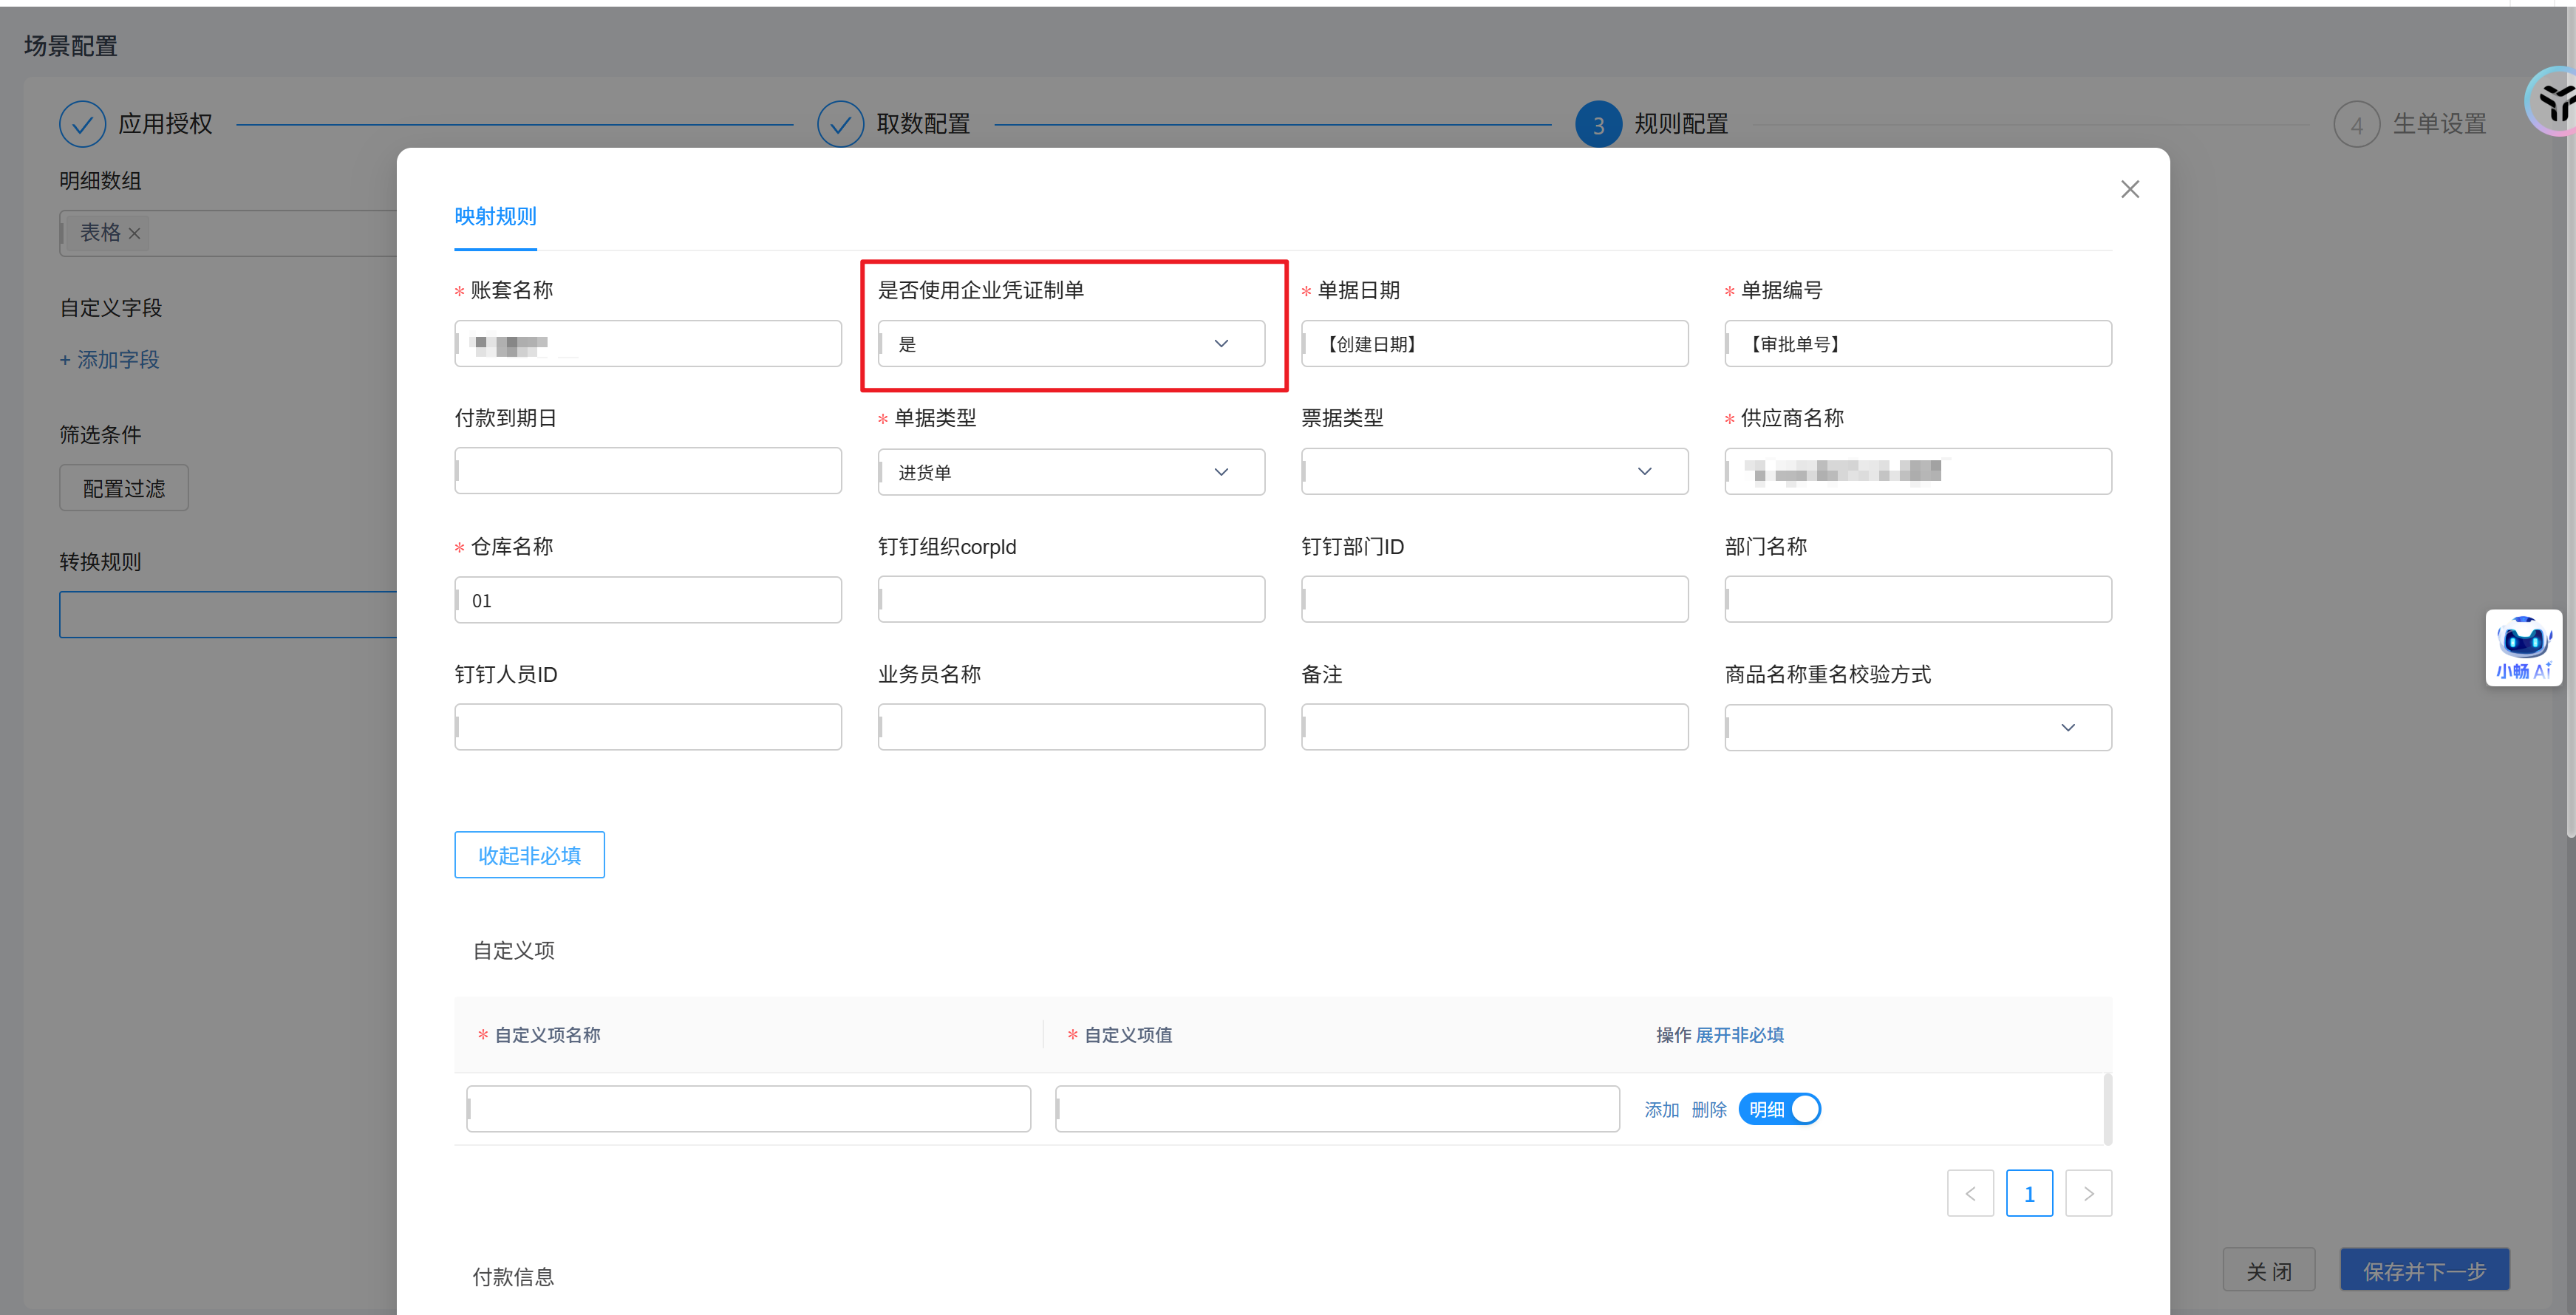Open the 是否使用企业凭证制单 dropdown
Screen dimensions: 2576x1315
coord(1070,344)
